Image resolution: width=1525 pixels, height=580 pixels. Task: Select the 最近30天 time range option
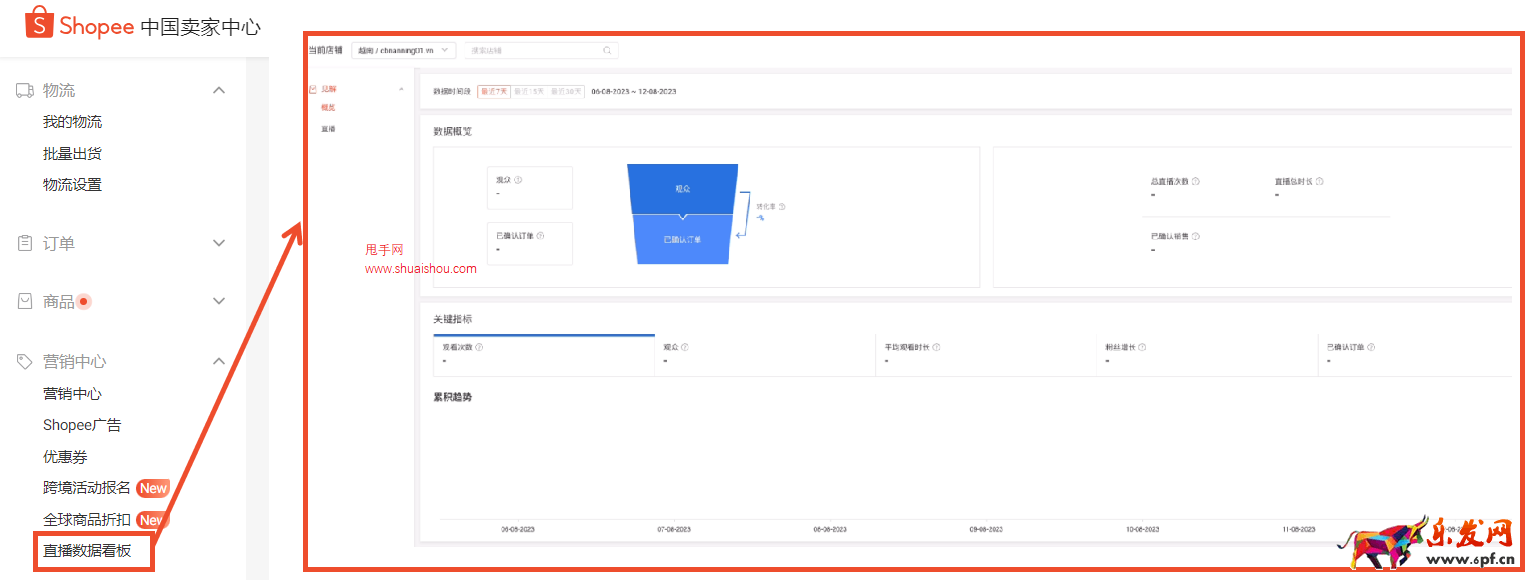566,91
